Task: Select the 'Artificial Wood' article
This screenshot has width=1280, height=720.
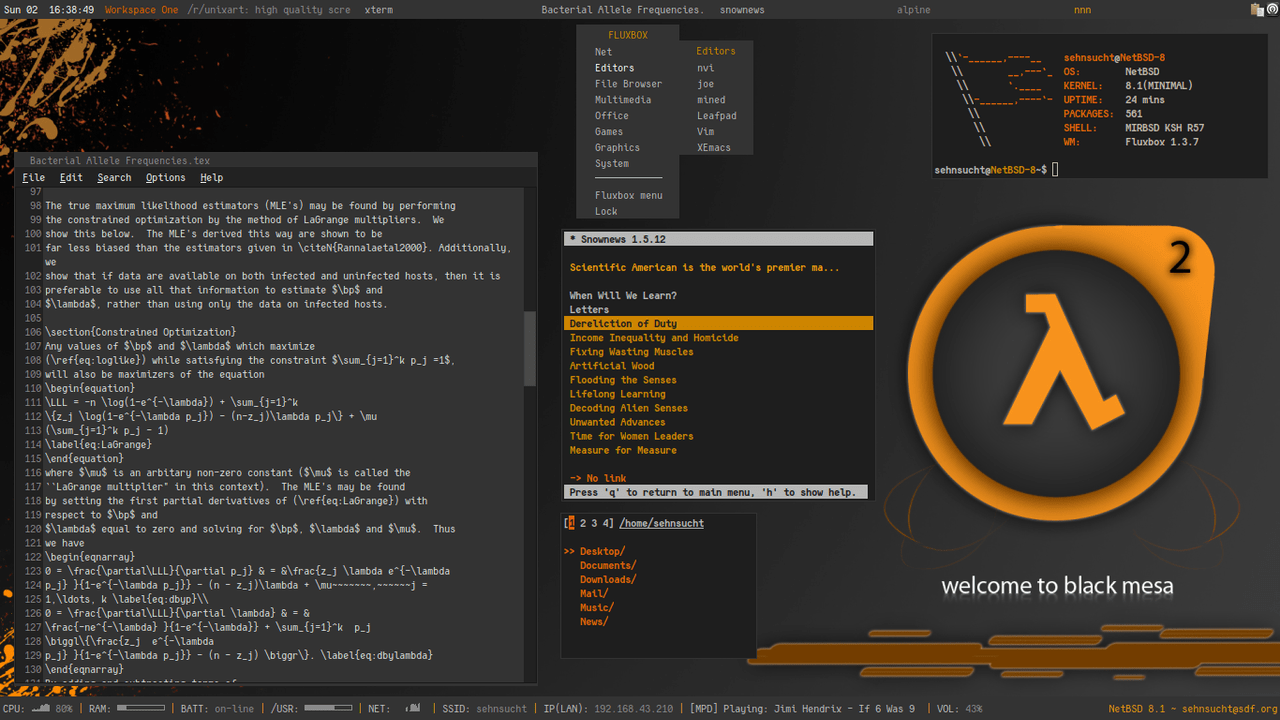Action: 612,366
